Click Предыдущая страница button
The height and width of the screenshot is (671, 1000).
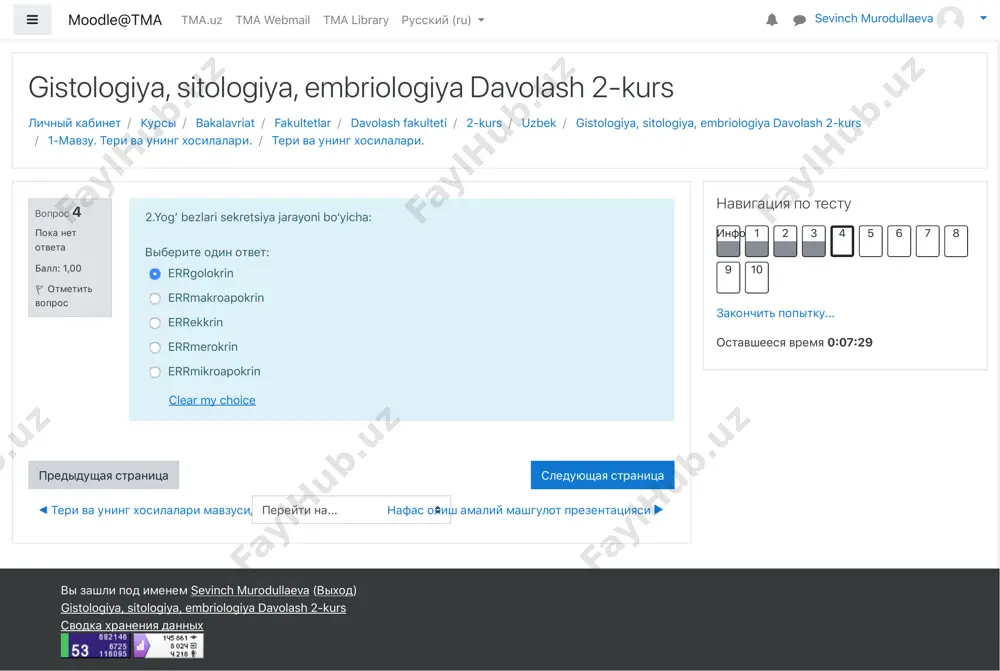click(103, 475)
